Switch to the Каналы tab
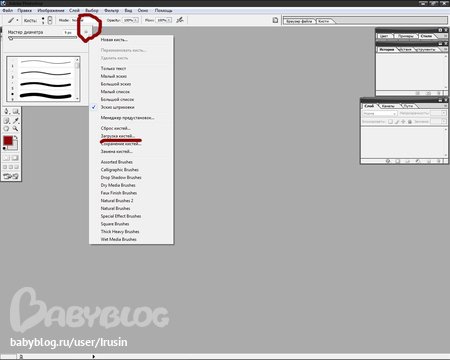Screen dimensions: 450x360 tap(388, 106)
